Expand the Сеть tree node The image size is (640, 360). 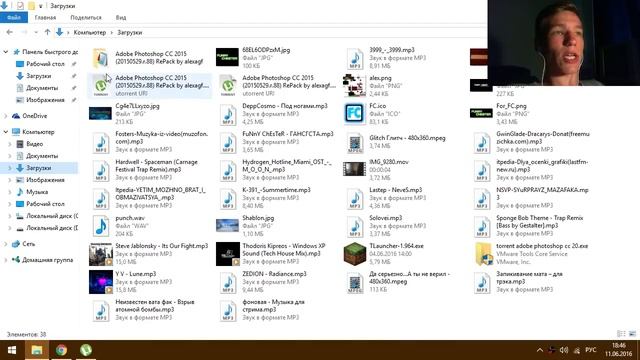coord(6,244)
